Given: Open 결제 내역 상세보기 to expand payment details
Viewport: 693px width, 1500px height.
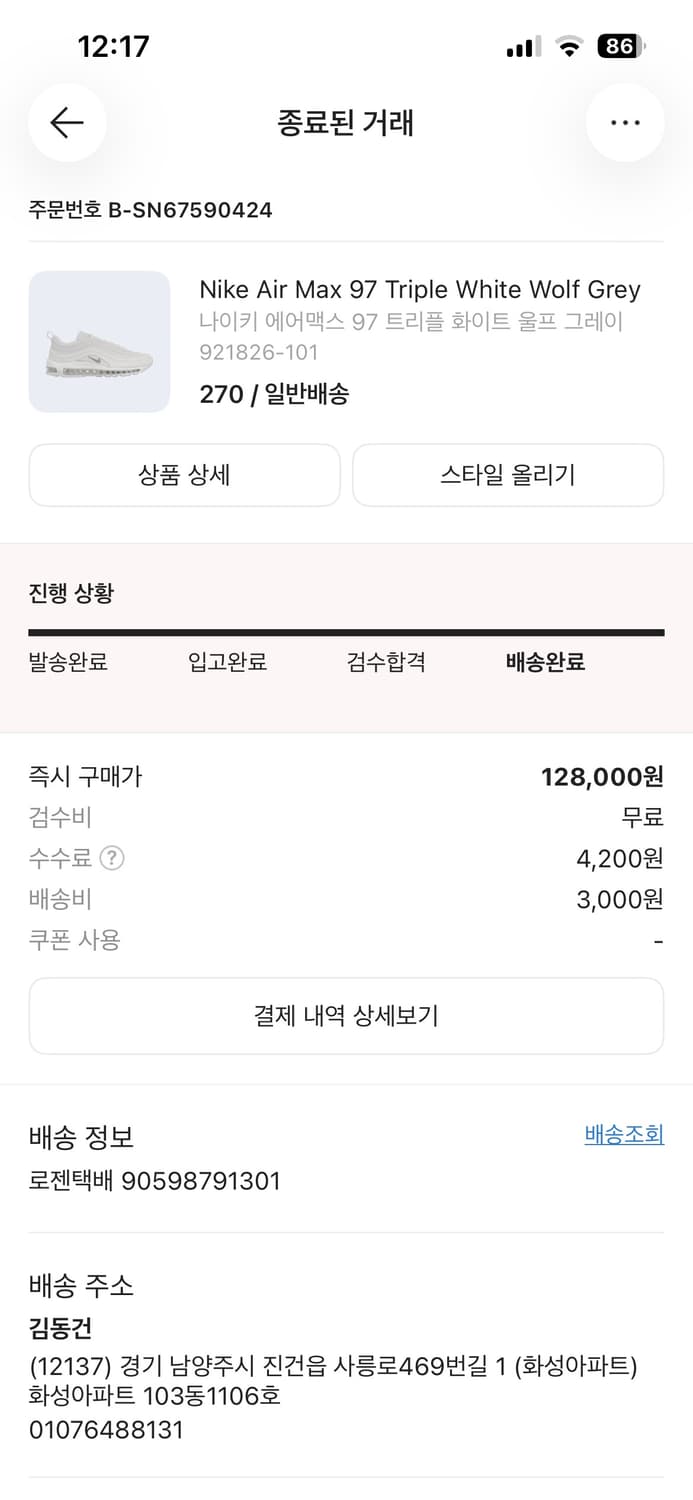Looking at the screenshot, I should (346, 1016).
